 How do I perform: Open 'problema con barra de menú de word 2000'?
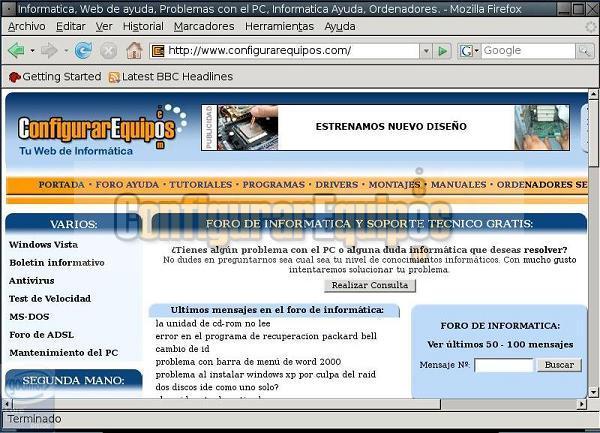click(x=248, y=361)
